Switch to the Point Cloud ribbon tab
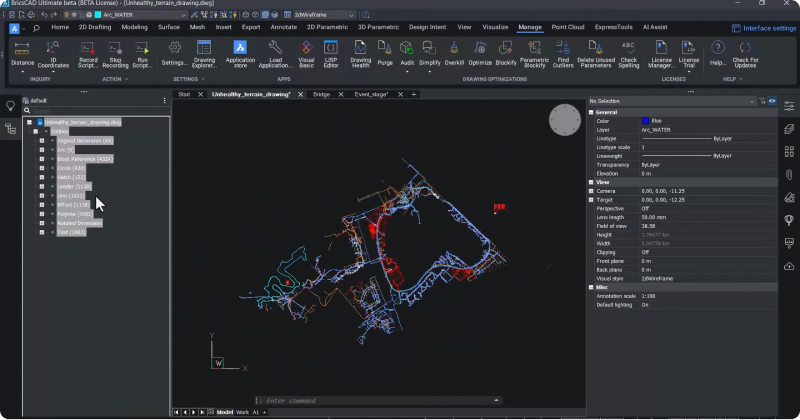 click(x=568, y=27)
